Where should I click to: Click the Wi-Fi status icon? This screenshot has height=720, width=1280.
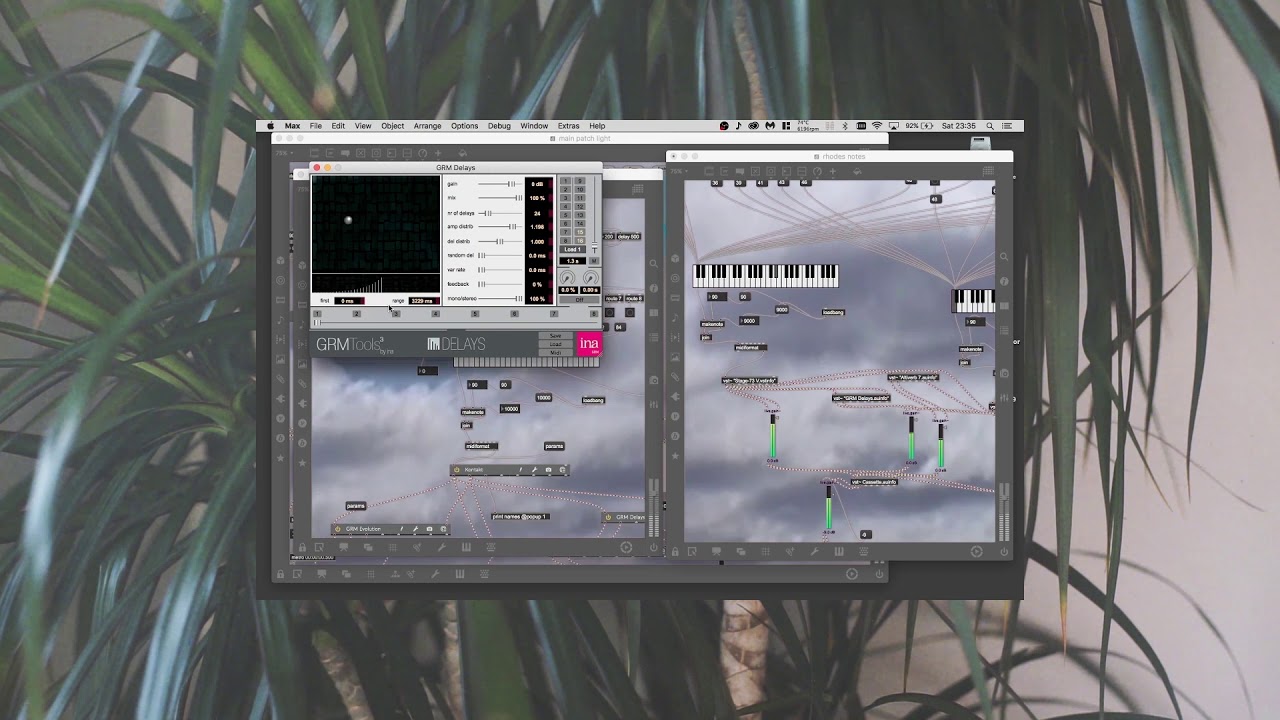click(x=877, y=126)
